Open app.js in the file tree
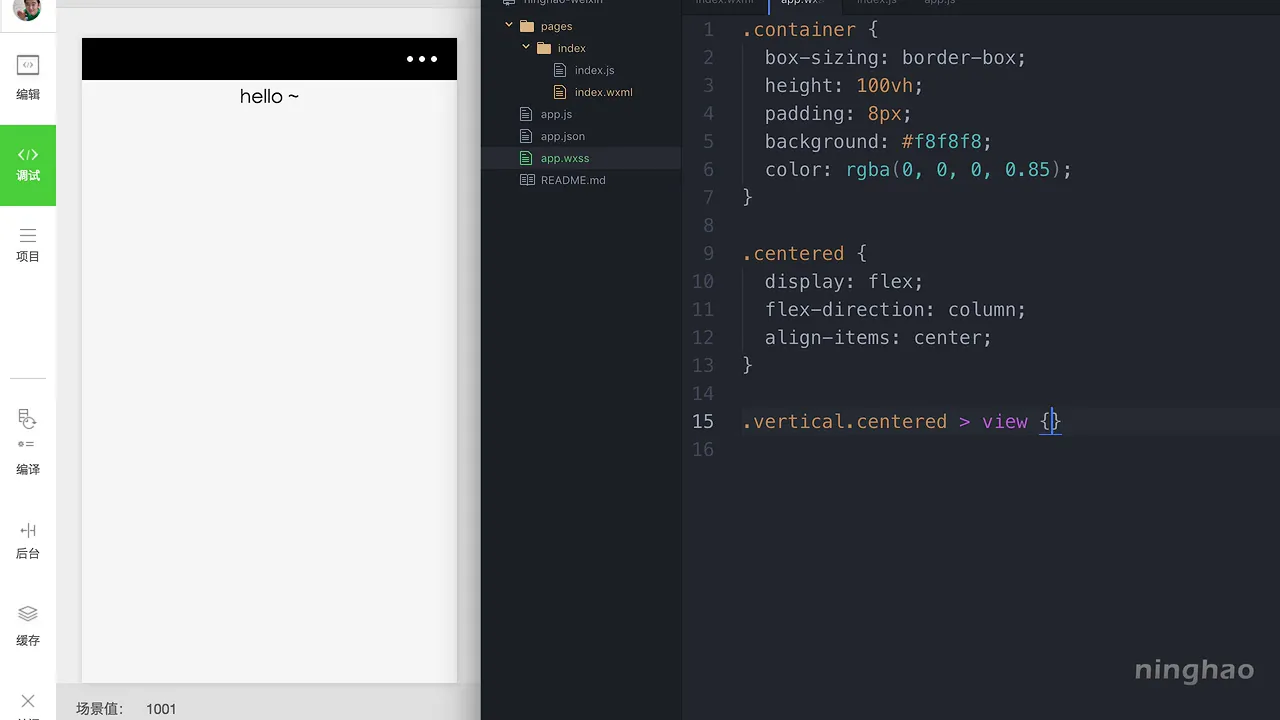This screenshot has width=1280, height=720. point(556,114)
